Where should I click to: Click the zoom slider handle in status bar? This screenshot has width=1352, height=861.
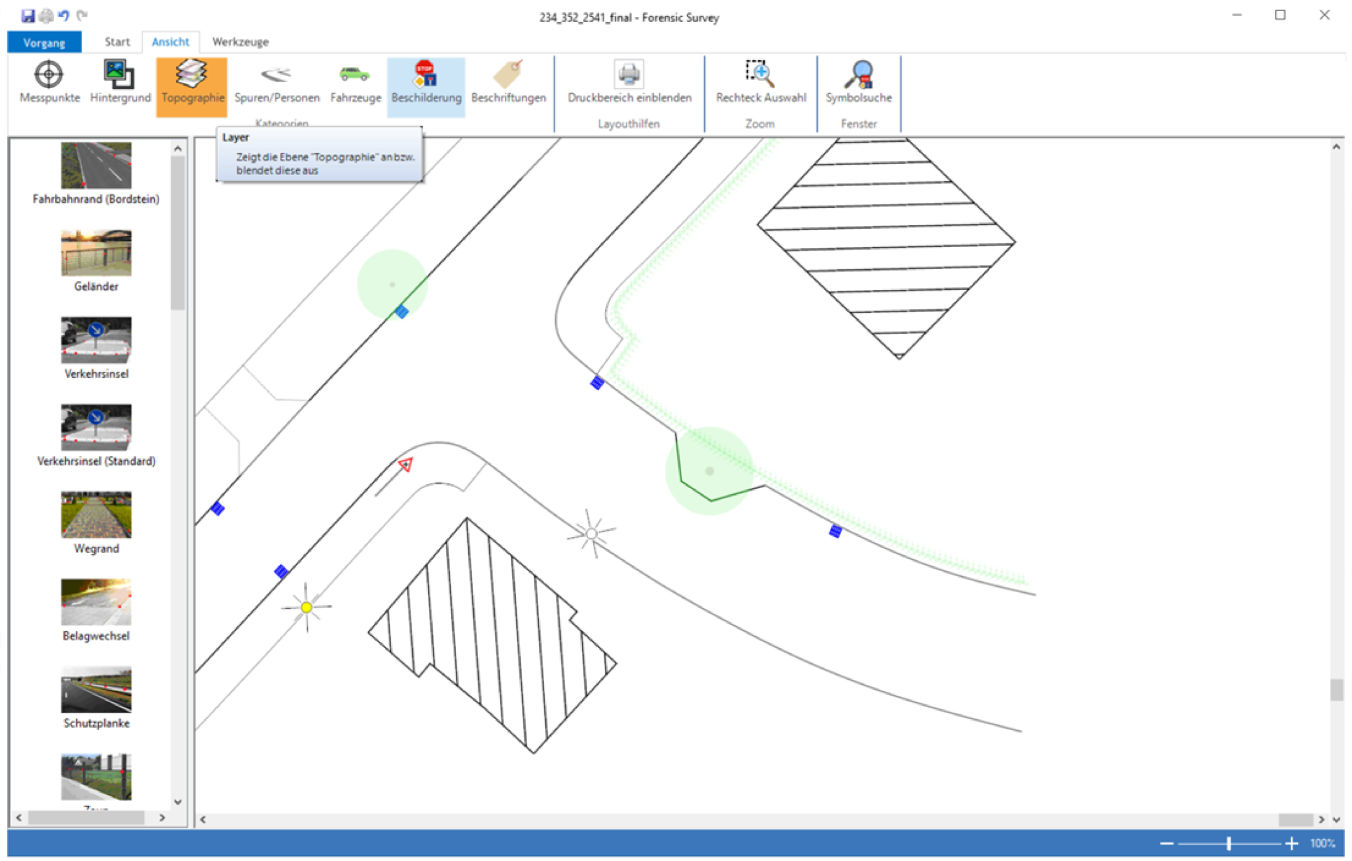tap(1229, 844)
